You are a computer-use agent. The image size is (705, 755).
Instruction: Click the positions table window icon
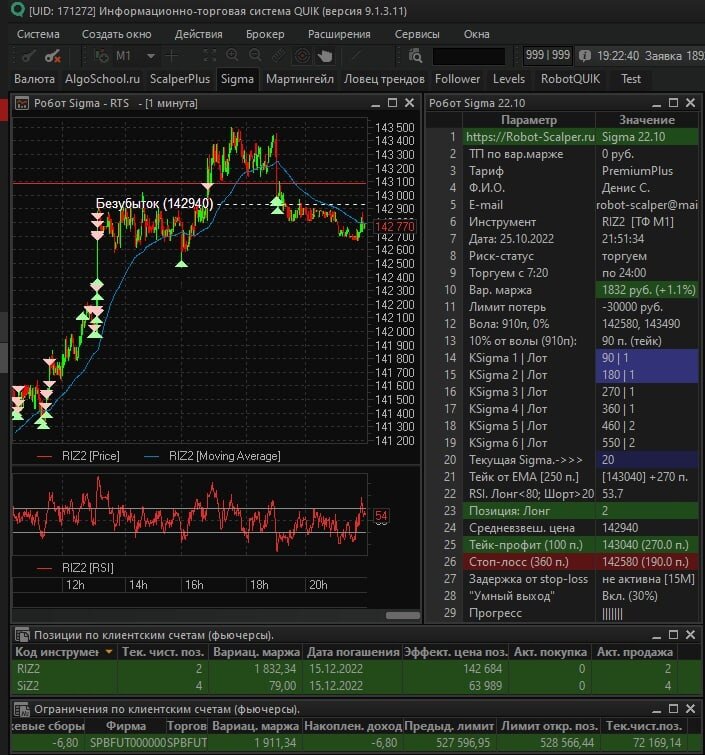[22, 635]
